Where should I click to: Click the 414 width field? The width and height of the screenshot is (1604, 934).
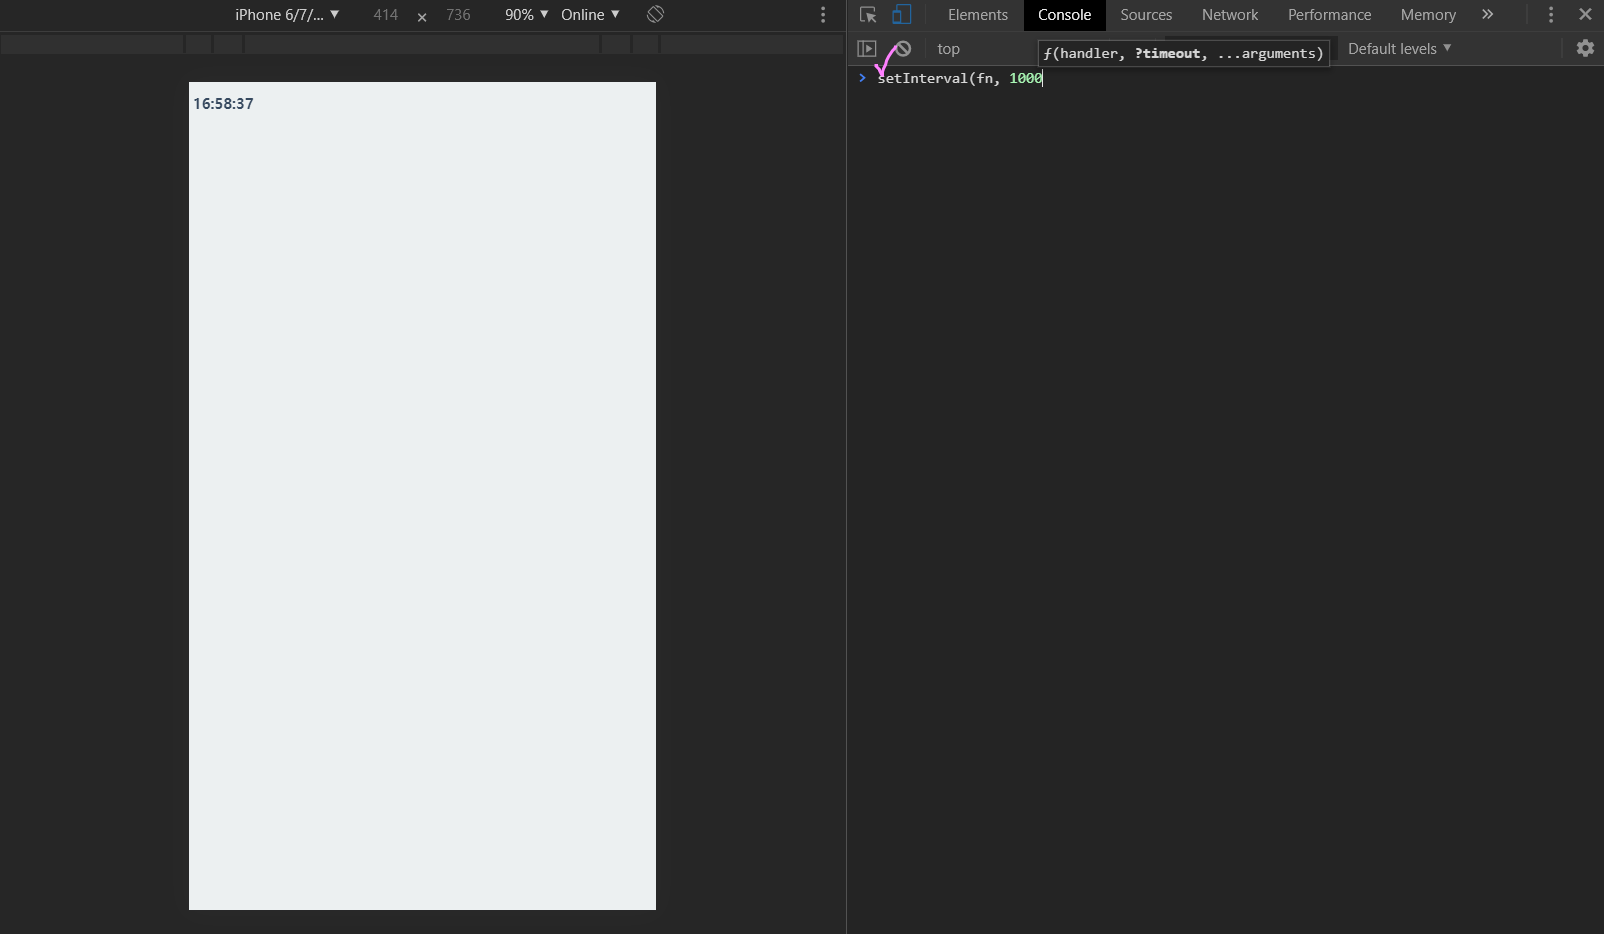tap(386, 15)
